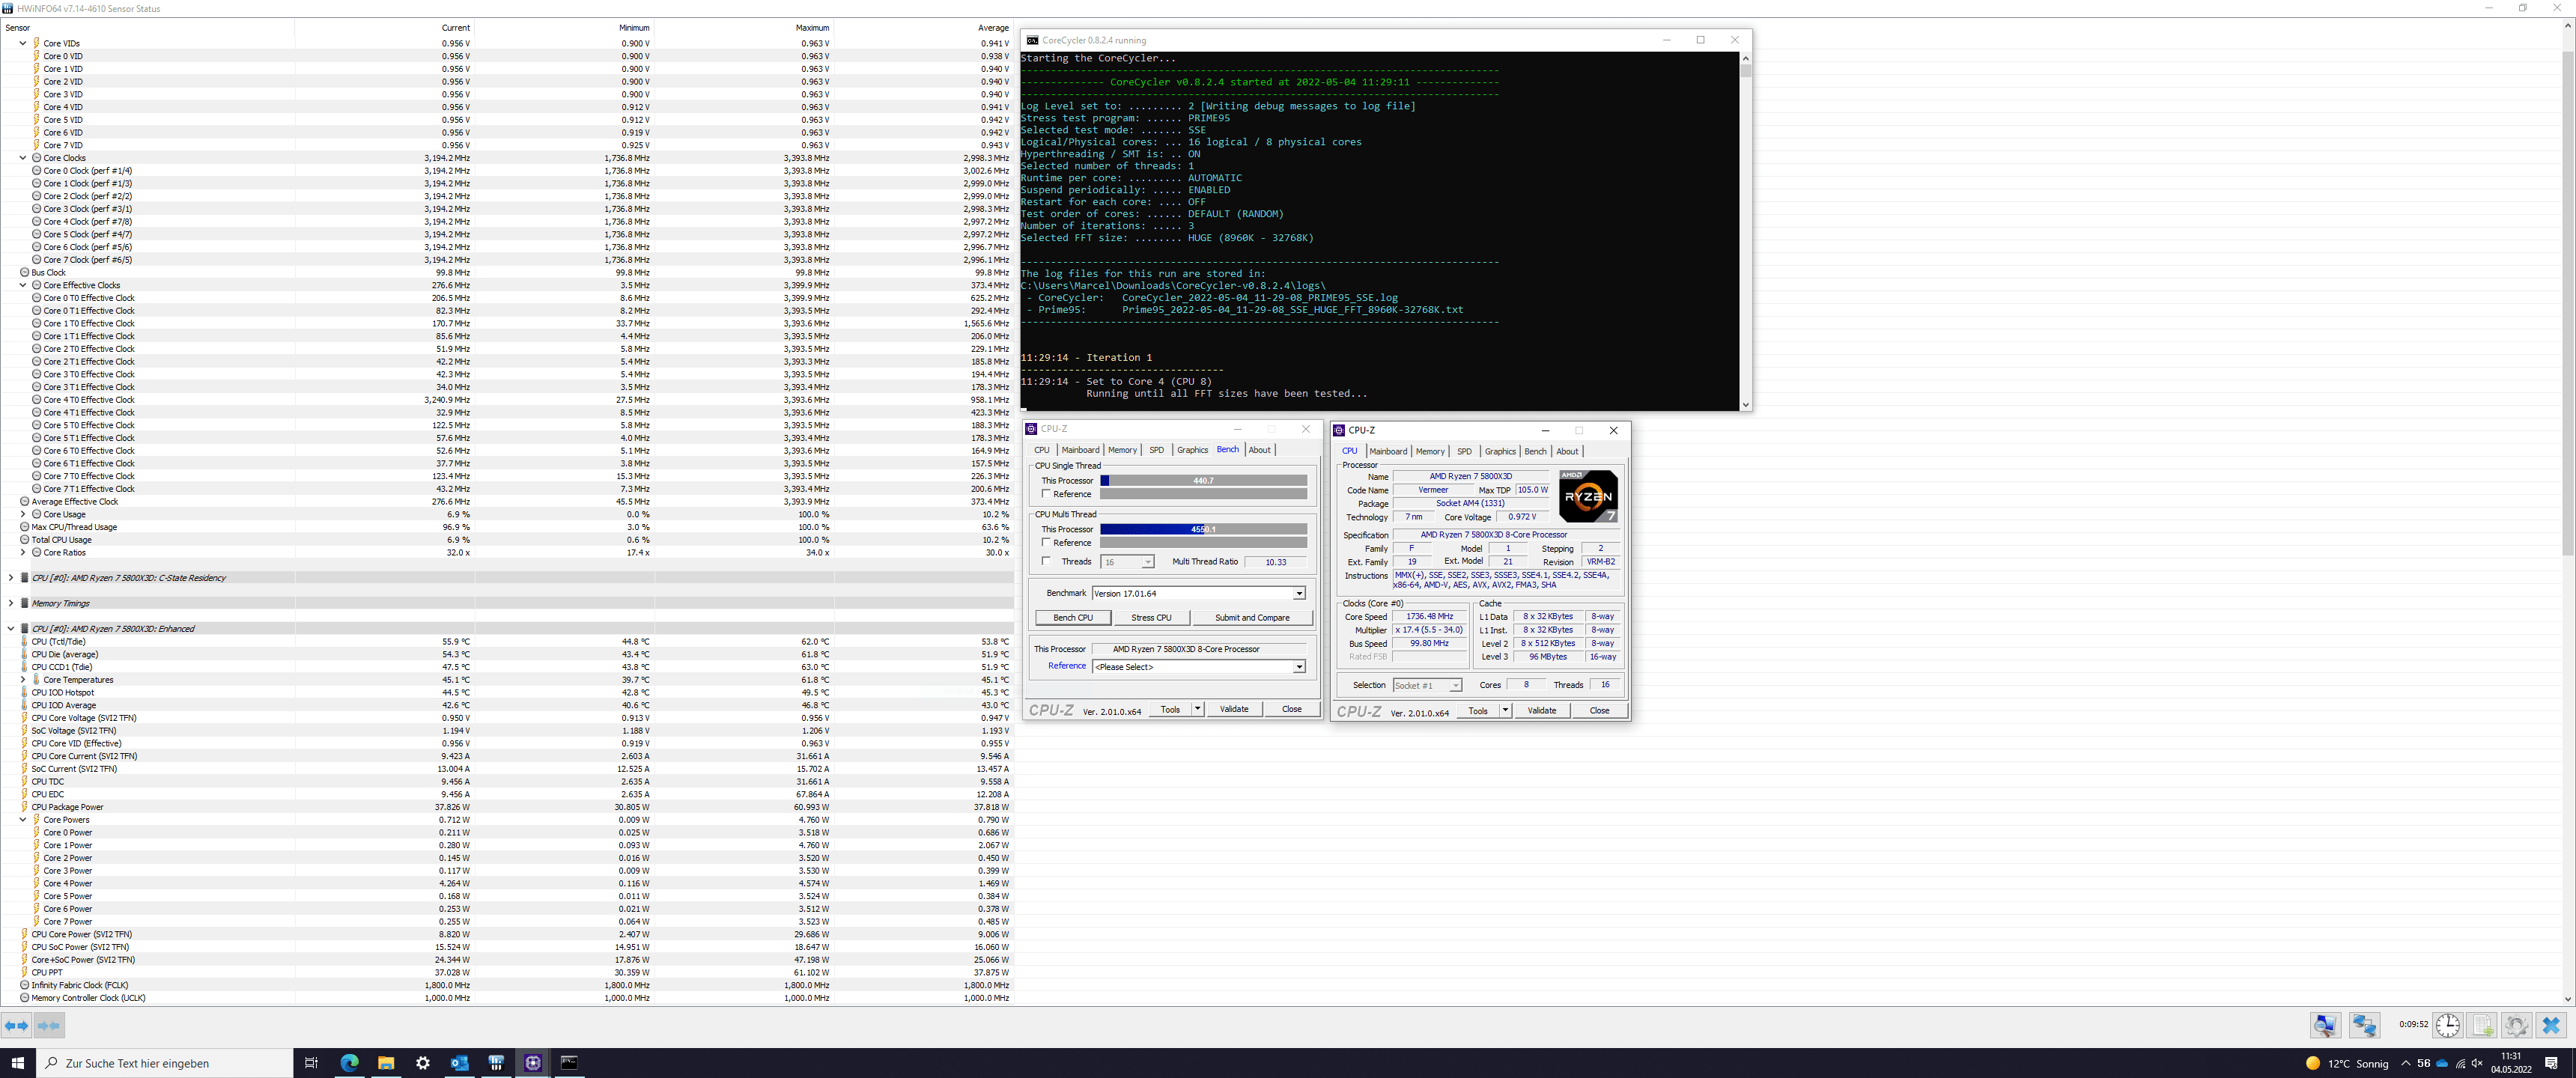Switch to Memory tab in right CPU-Z window
Viewport: 2576px width, 1078px height.
(x=1430, y=451)
